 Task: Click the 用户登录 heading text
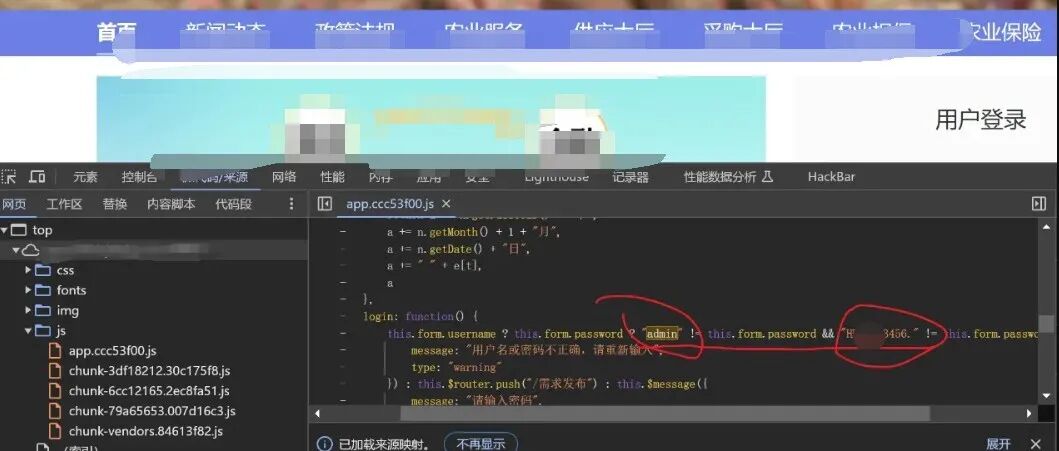pos(981,120)
